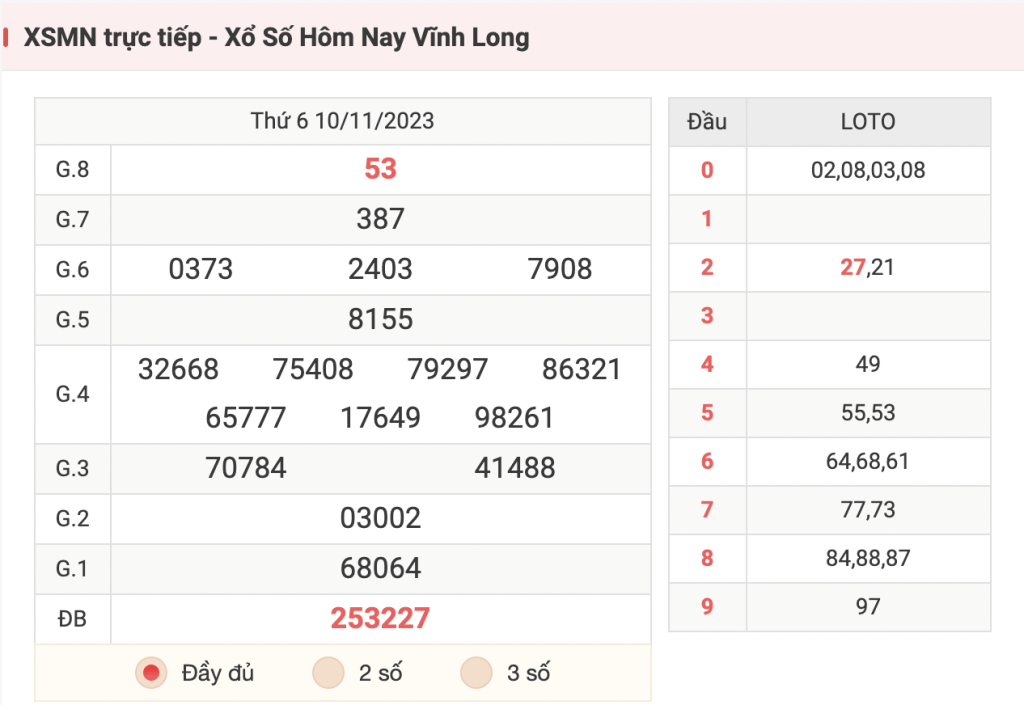Click the G.6 number 0373
Screen dimensions: 1024x705
[200, 269]
